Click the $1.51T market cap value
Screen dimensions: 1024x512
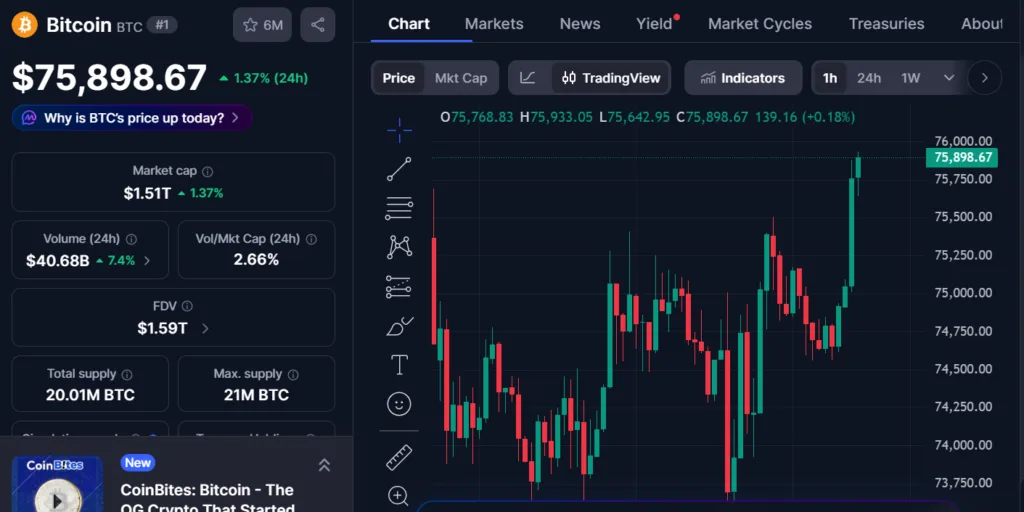148,193
